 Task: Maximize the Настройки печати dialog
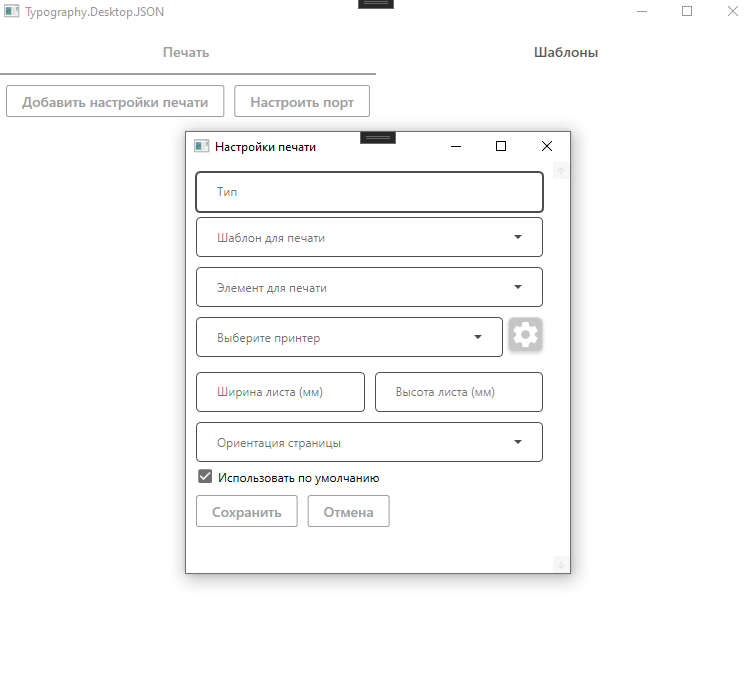(x=501, y=146)
